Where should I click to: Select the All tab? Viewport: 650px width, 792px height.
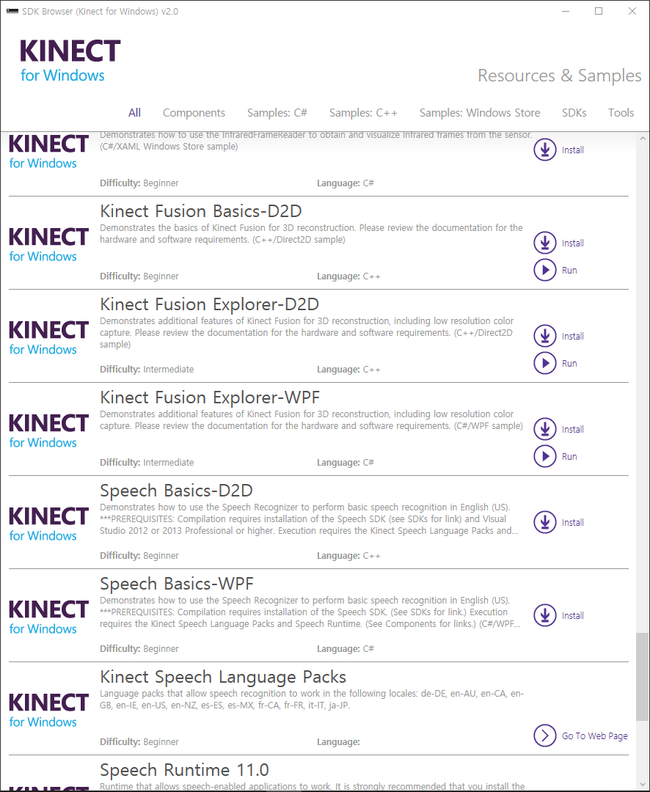pos(134,113)
